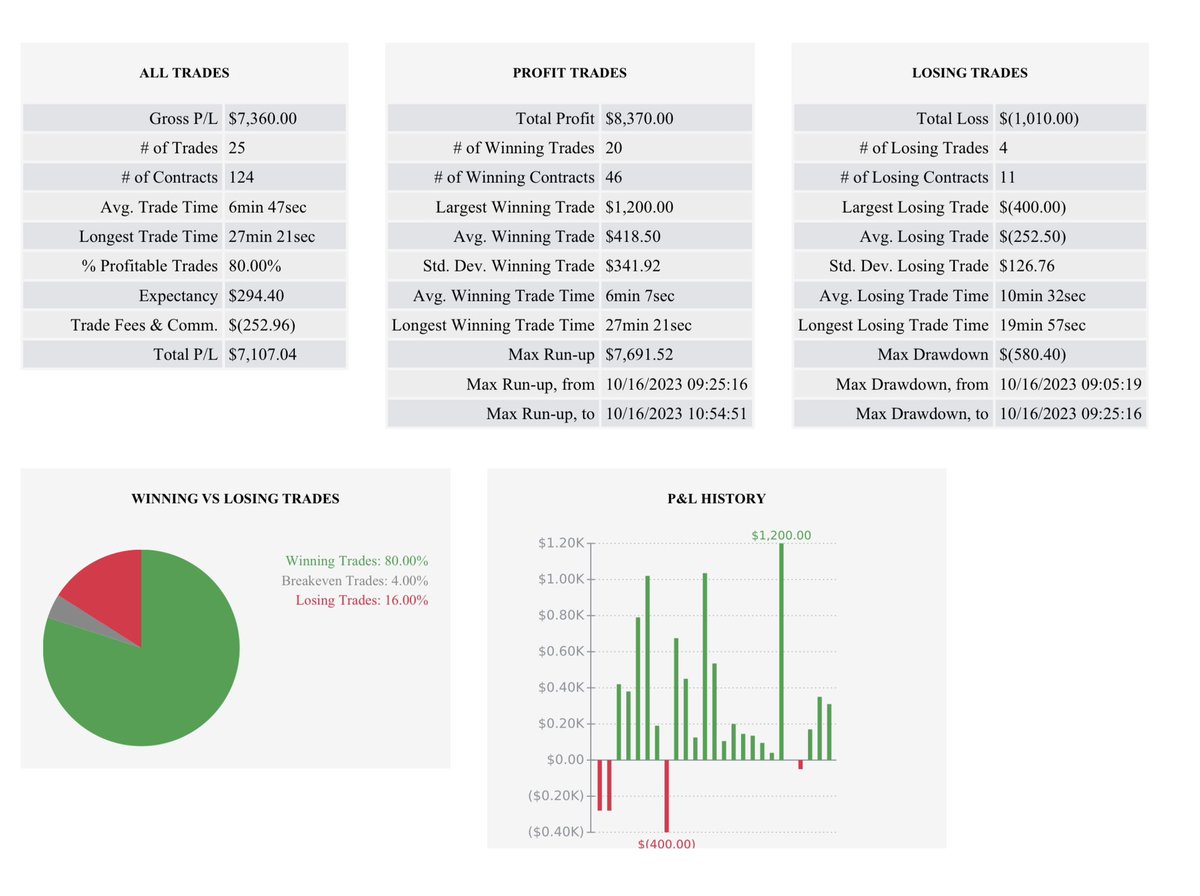
Task: Click the WINNING VS LOSING TRADES chart title
Action: tap(235, 498)
